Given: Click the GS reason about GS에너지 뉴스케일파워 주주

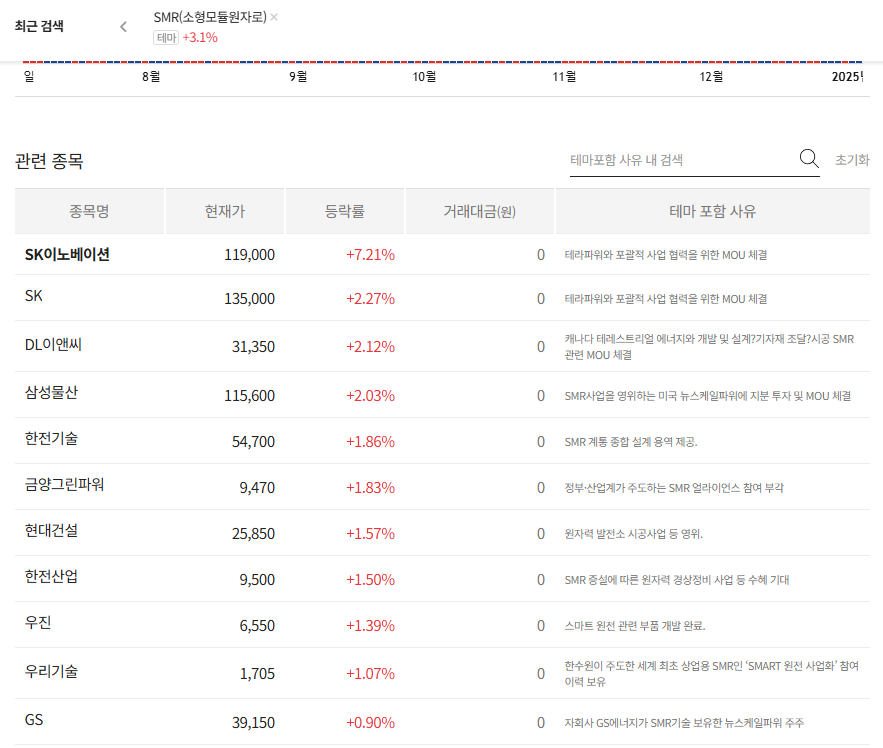Looking at the screenshot, I should (x=684, y=723).
